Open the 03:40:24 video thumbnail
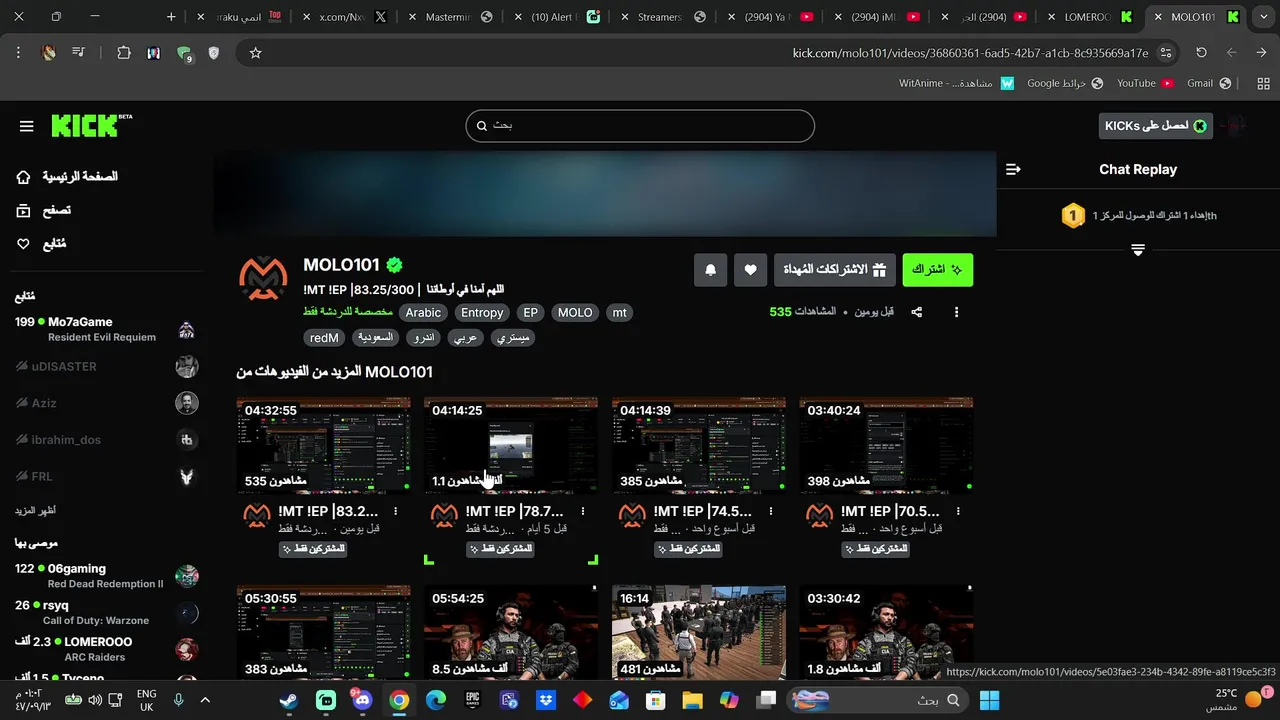1280x720 pixels. tap(886, 446)
